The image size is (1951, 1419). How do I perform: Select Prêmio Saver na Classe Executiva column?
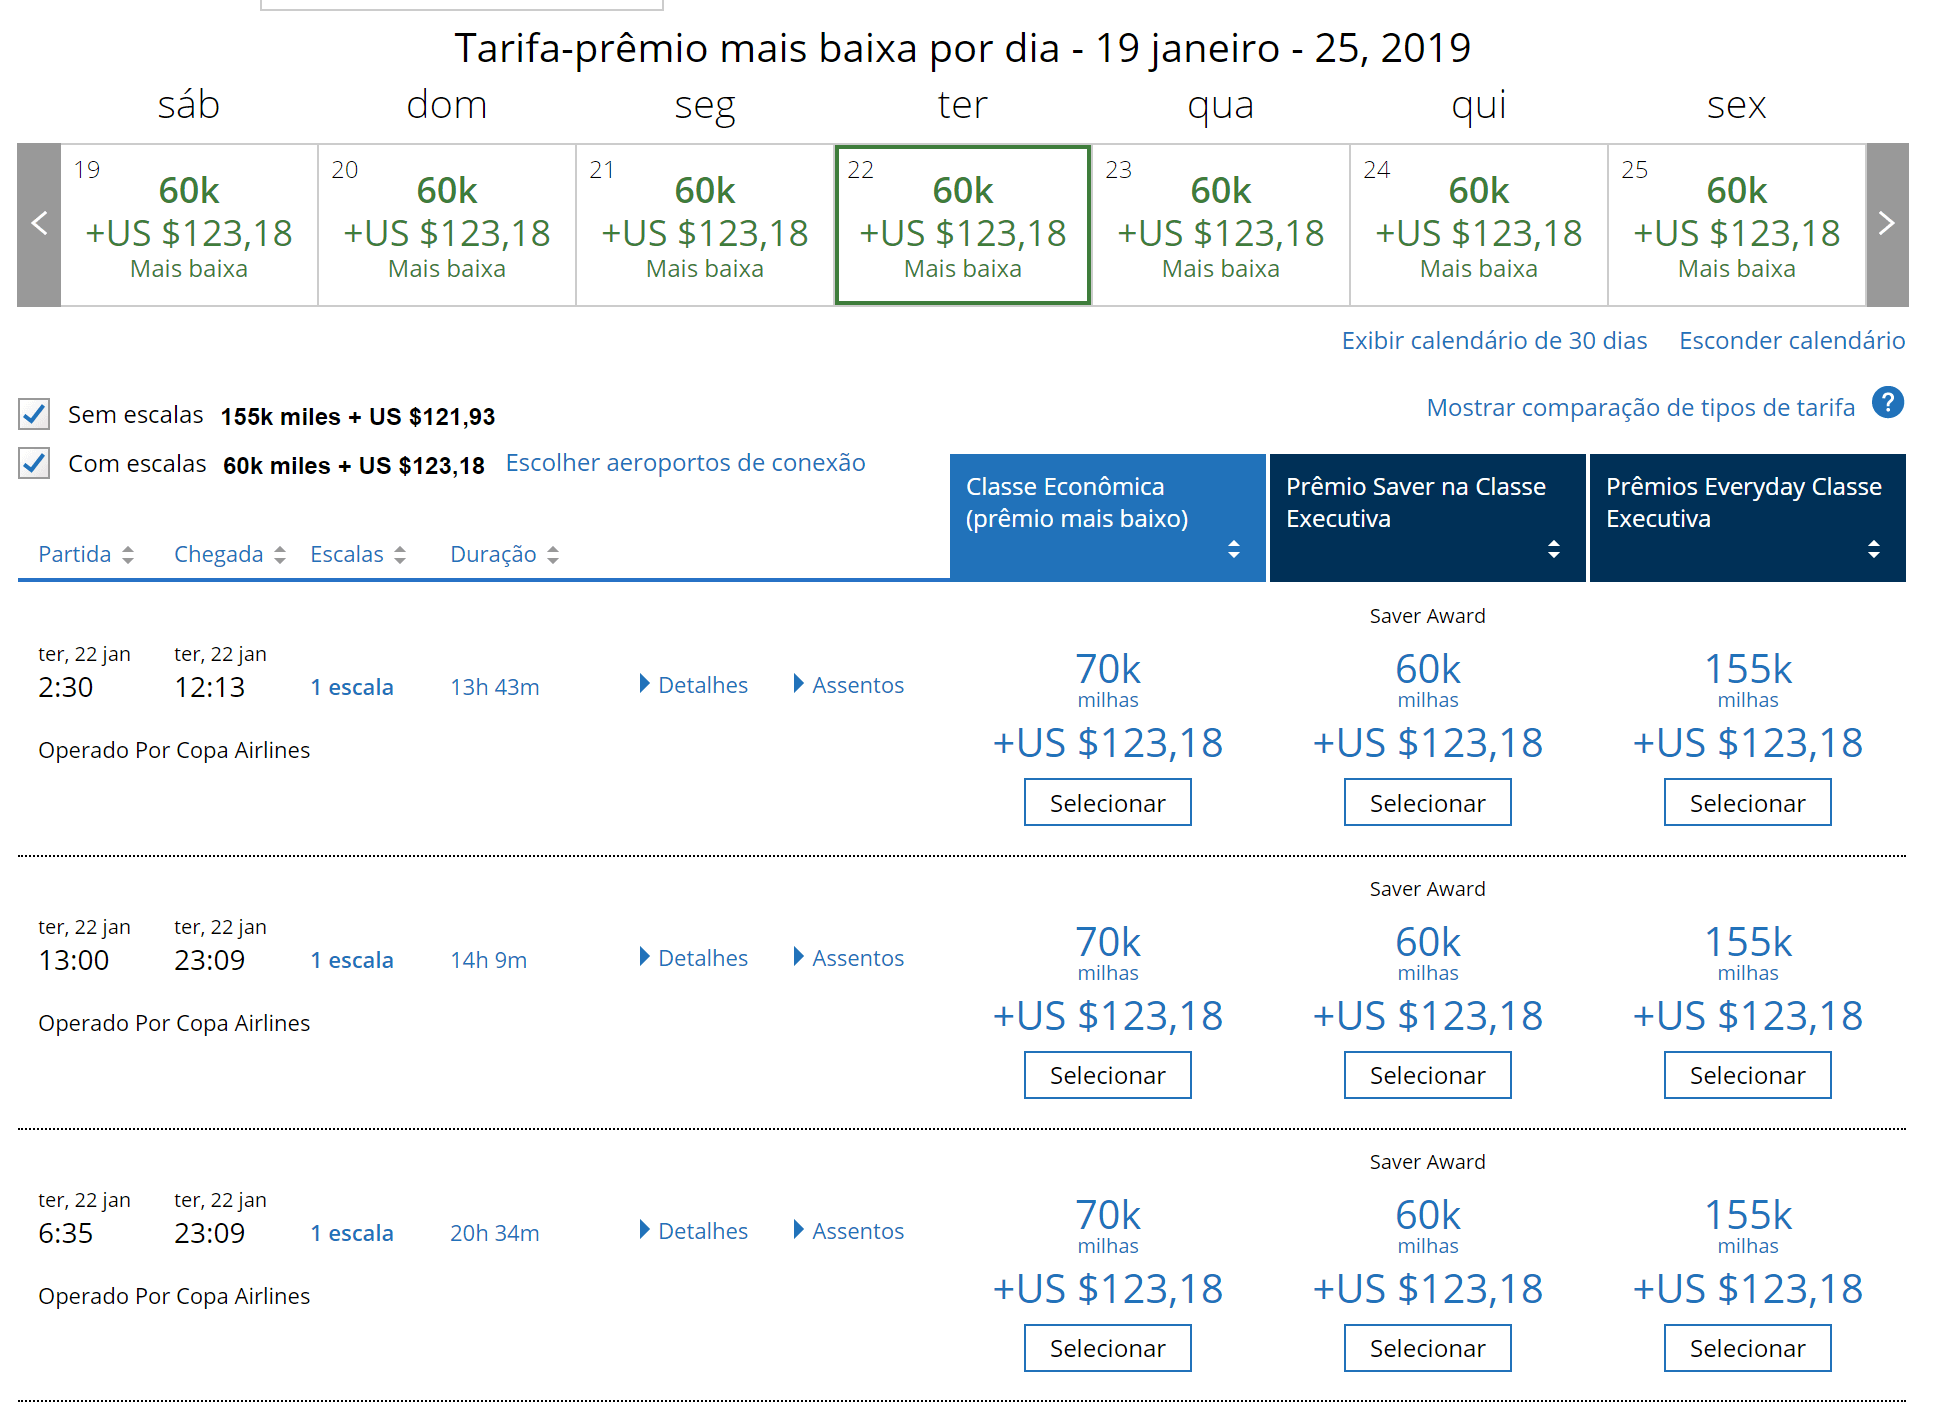(x=1427, y=518)
